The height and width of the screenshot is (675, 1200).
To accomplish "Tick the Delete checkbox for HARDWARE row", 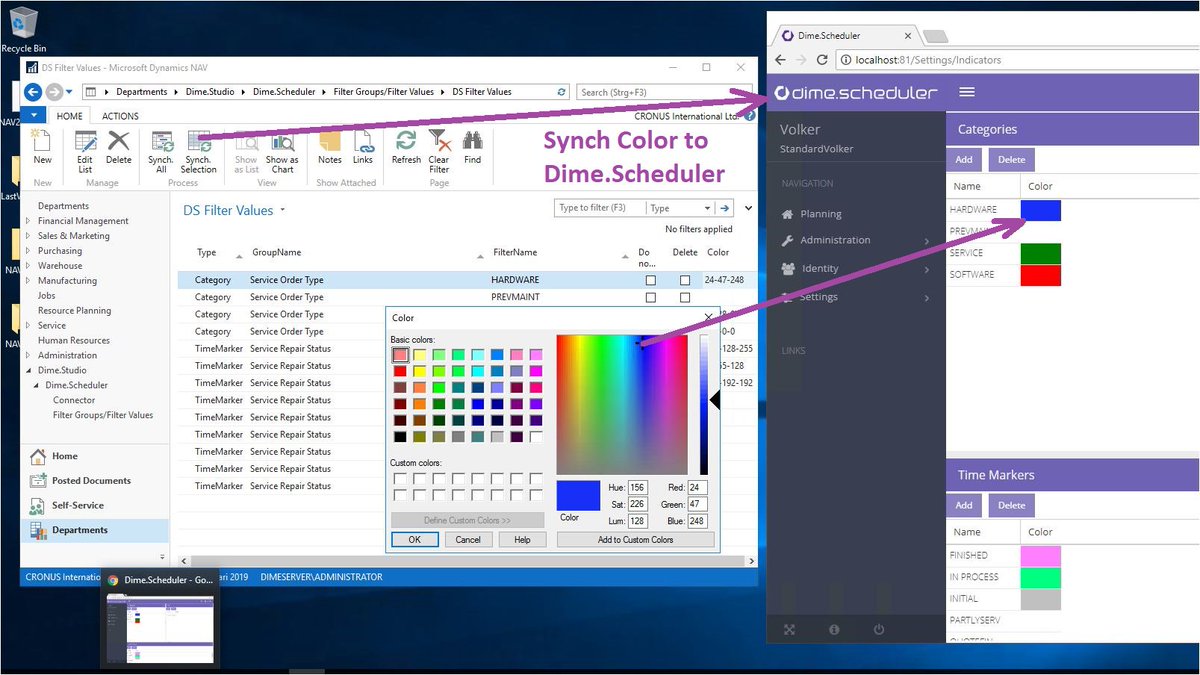I will click(685, 280).
